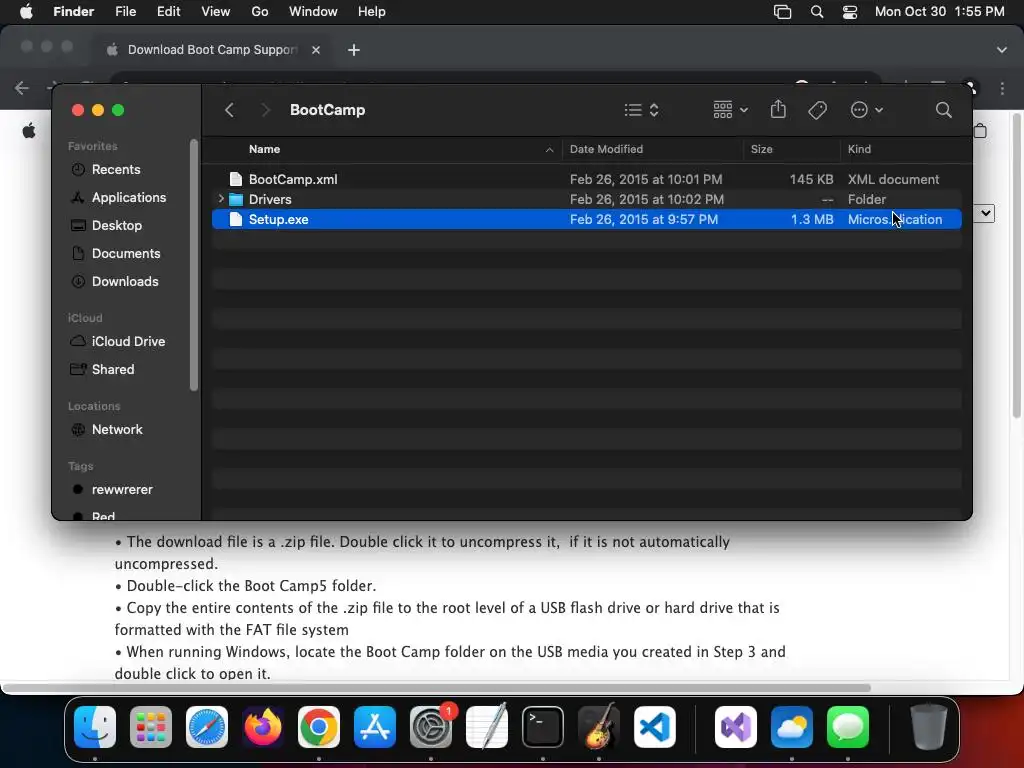Screen dimensions: 1024x768
Task: Switch to Download Boot Camp Support tab
Action: 212,50
